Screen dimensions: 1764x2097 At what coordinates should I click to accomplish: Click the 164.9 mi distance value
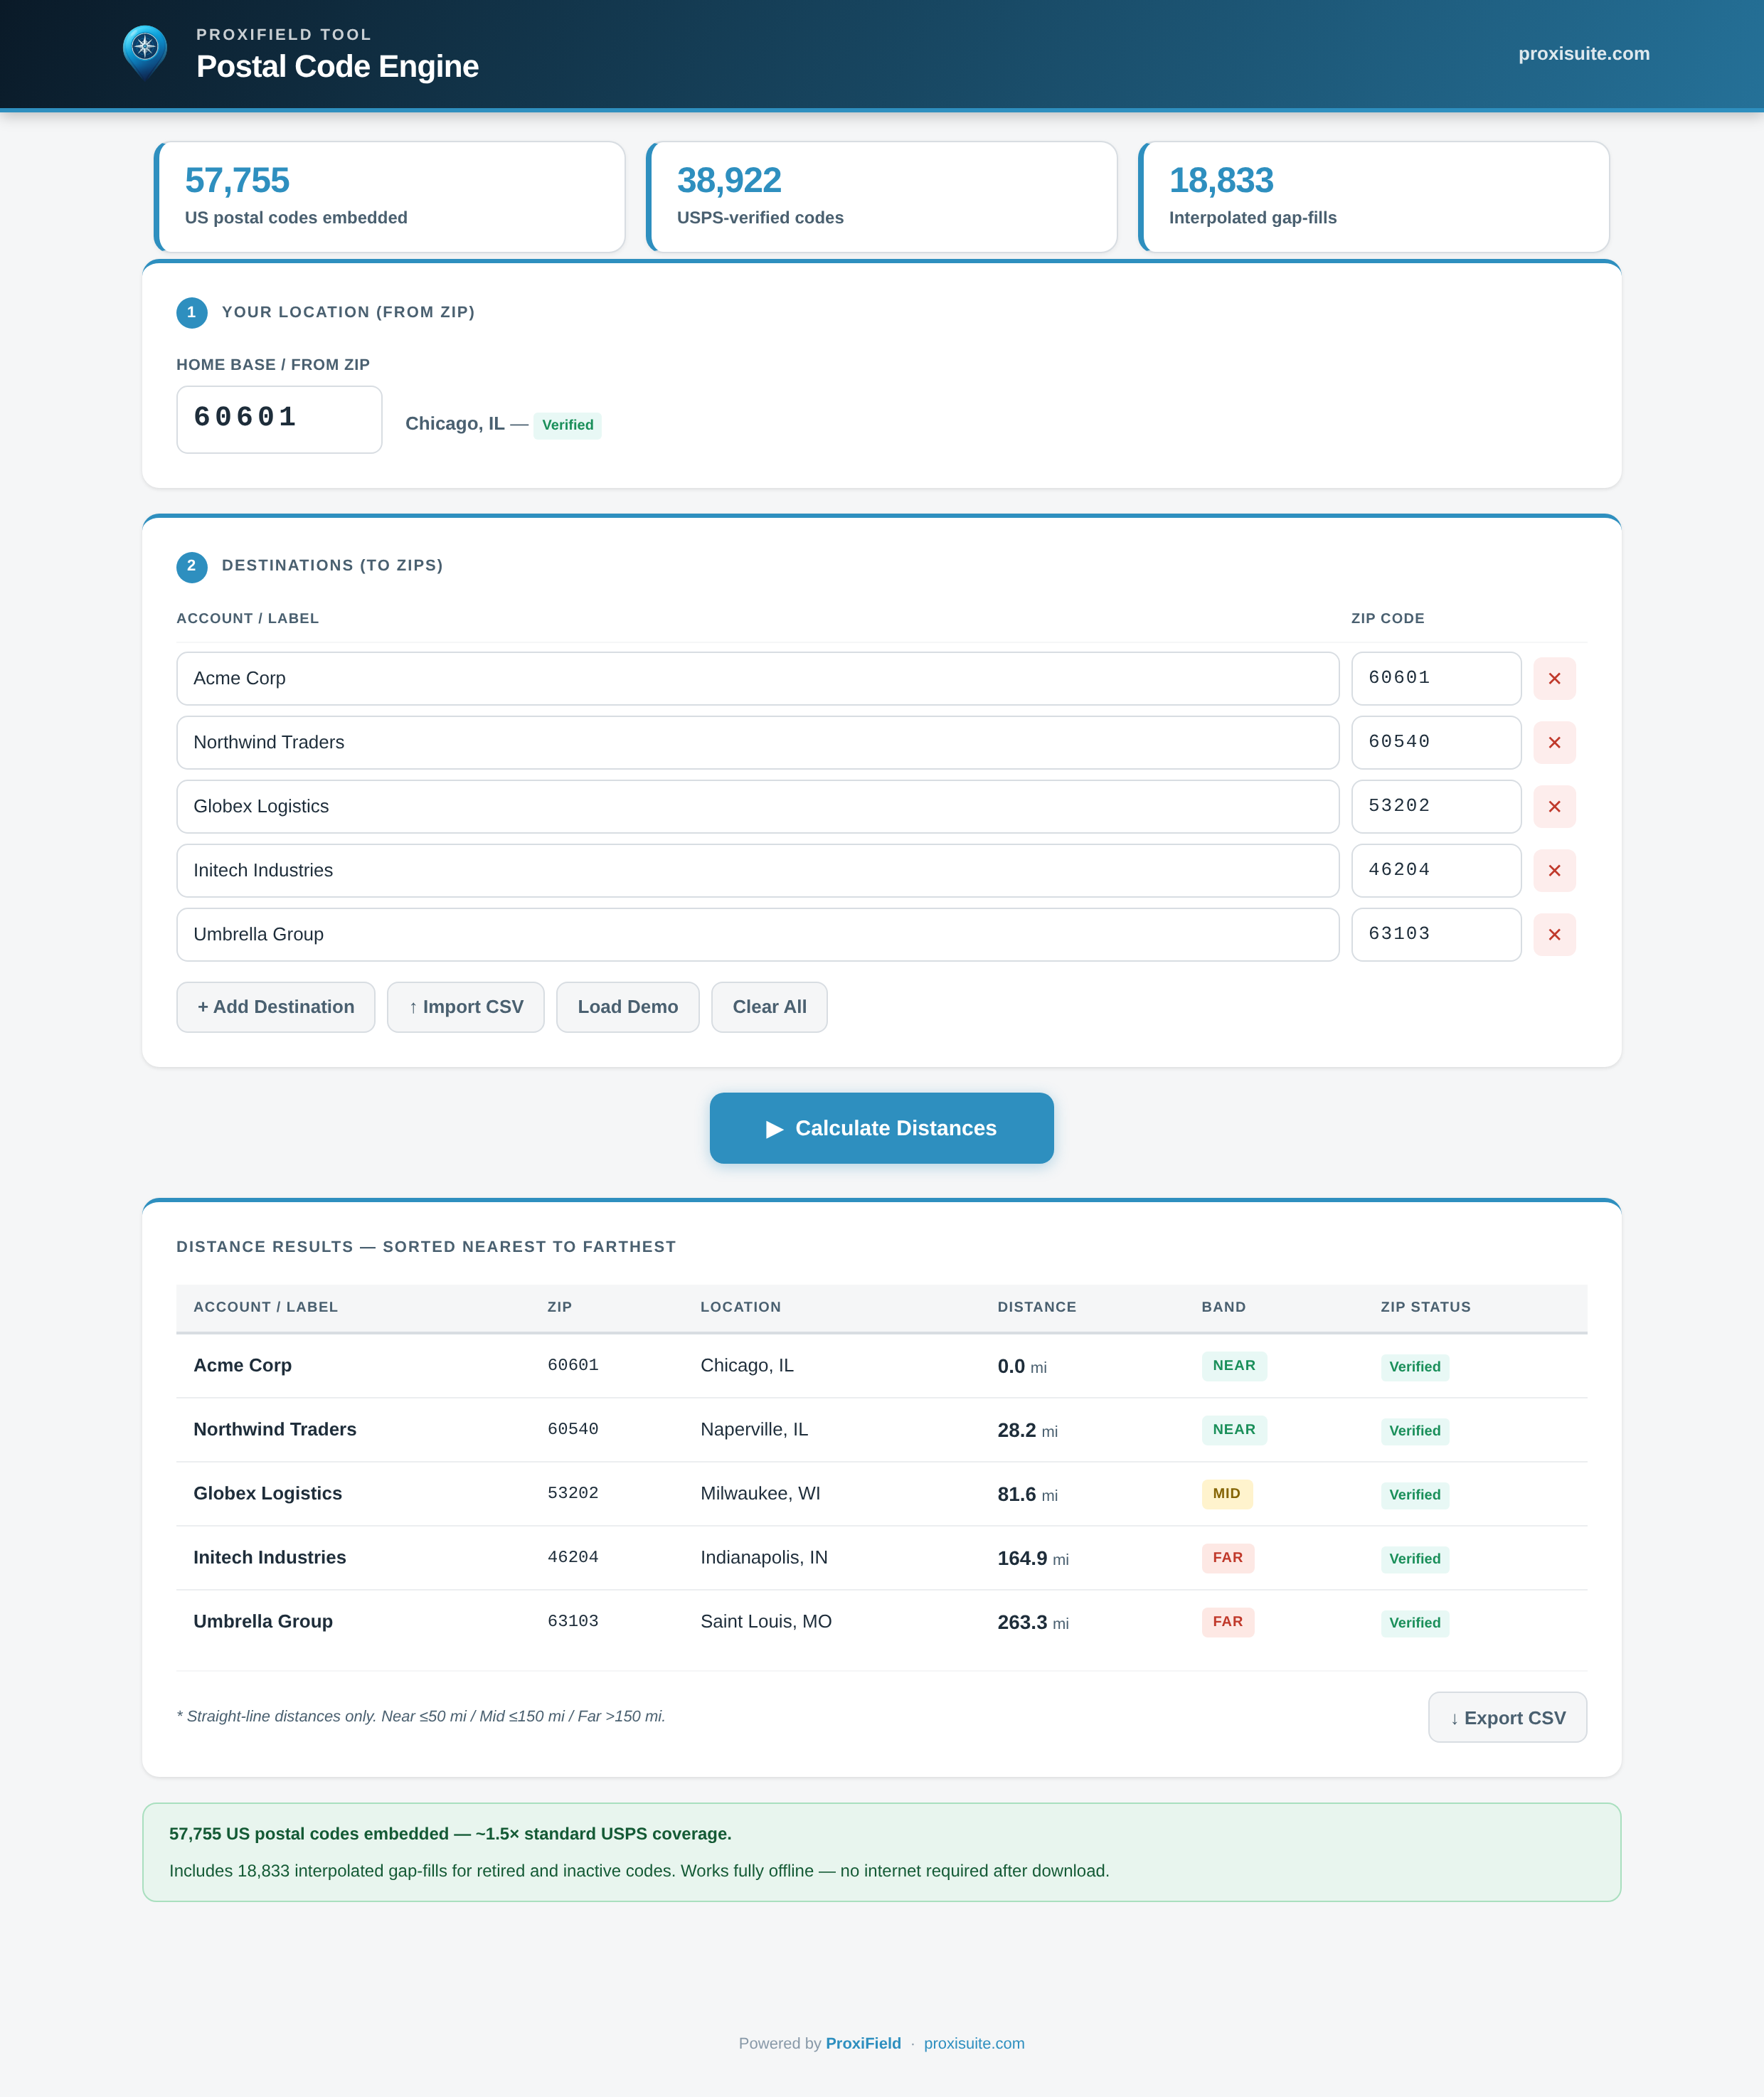click(1033, 1559)
